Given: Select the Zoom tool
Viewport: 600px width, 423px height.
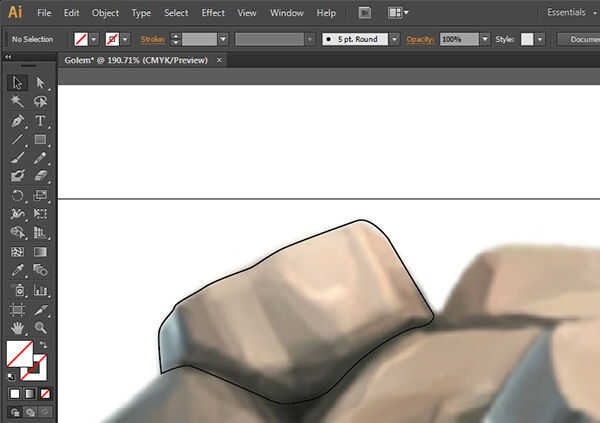Looking at the screenshot, I should click(40, 328).
